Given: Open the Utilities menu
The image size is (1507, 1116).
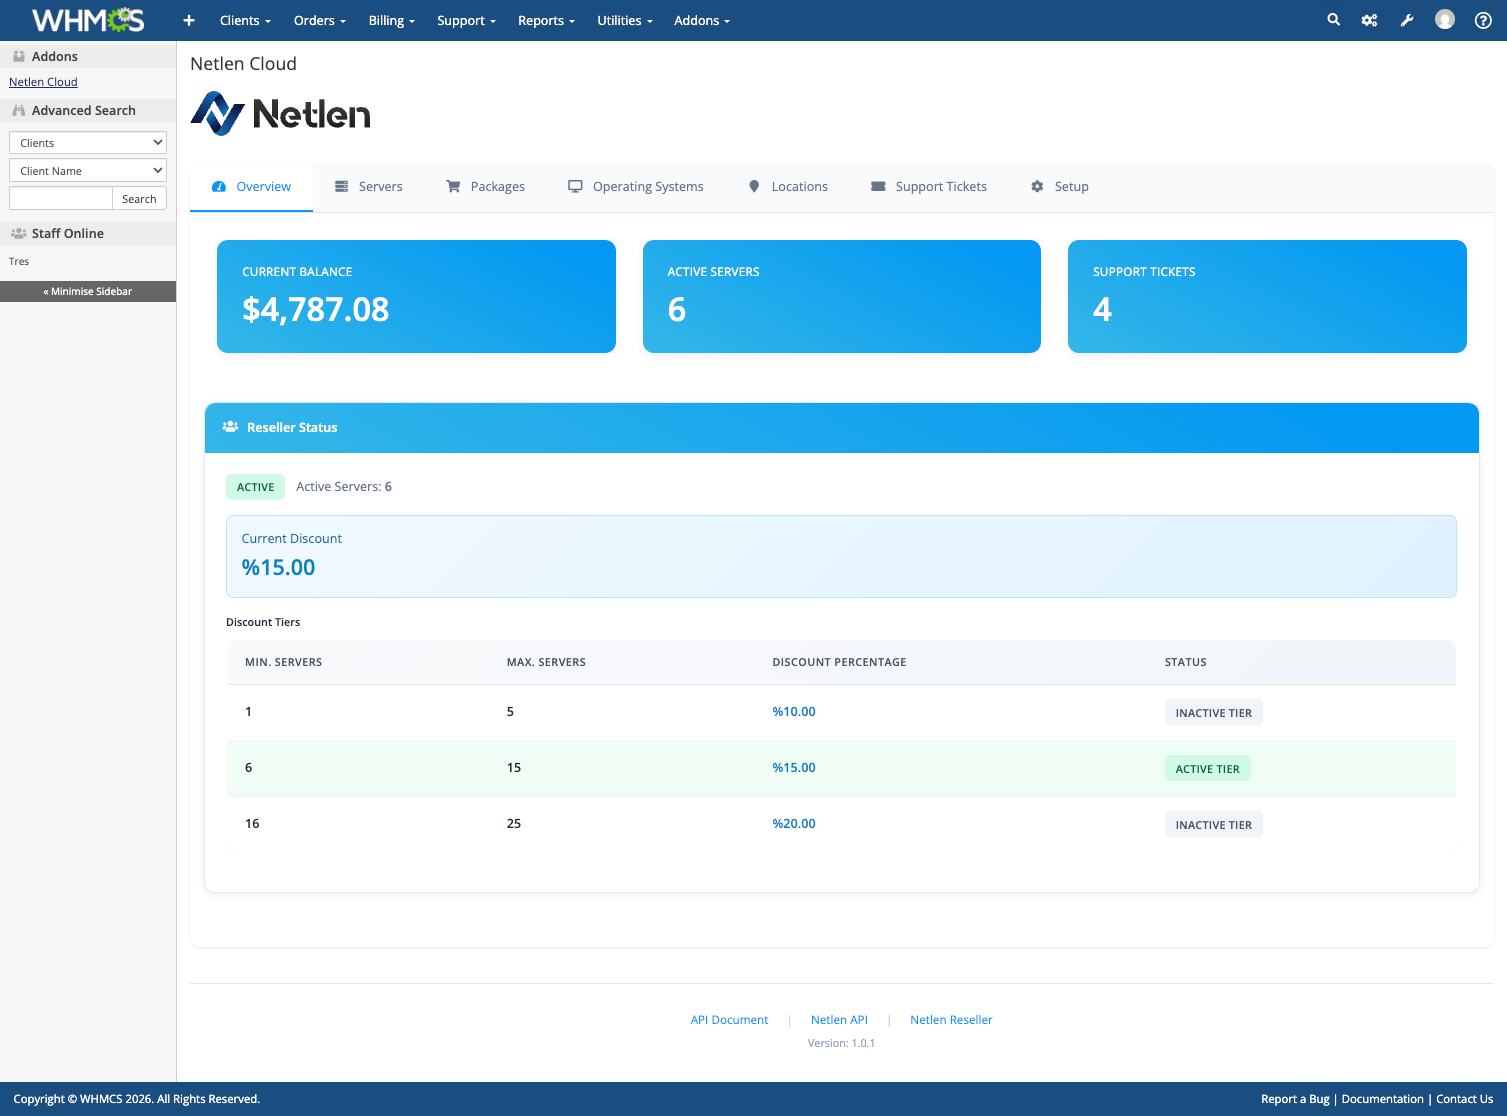Looking at the screenshot, I should pos(624,20).
